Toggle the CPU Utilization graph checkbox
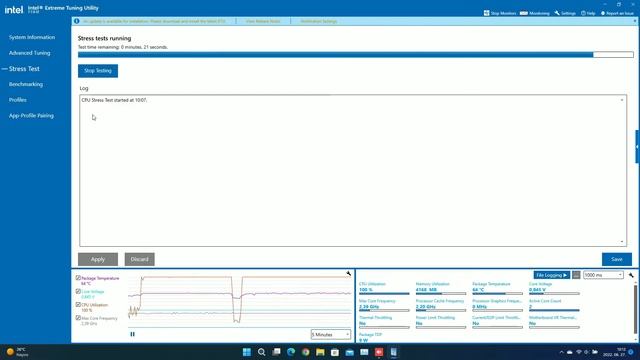The image size is (640, 360). 78,304
